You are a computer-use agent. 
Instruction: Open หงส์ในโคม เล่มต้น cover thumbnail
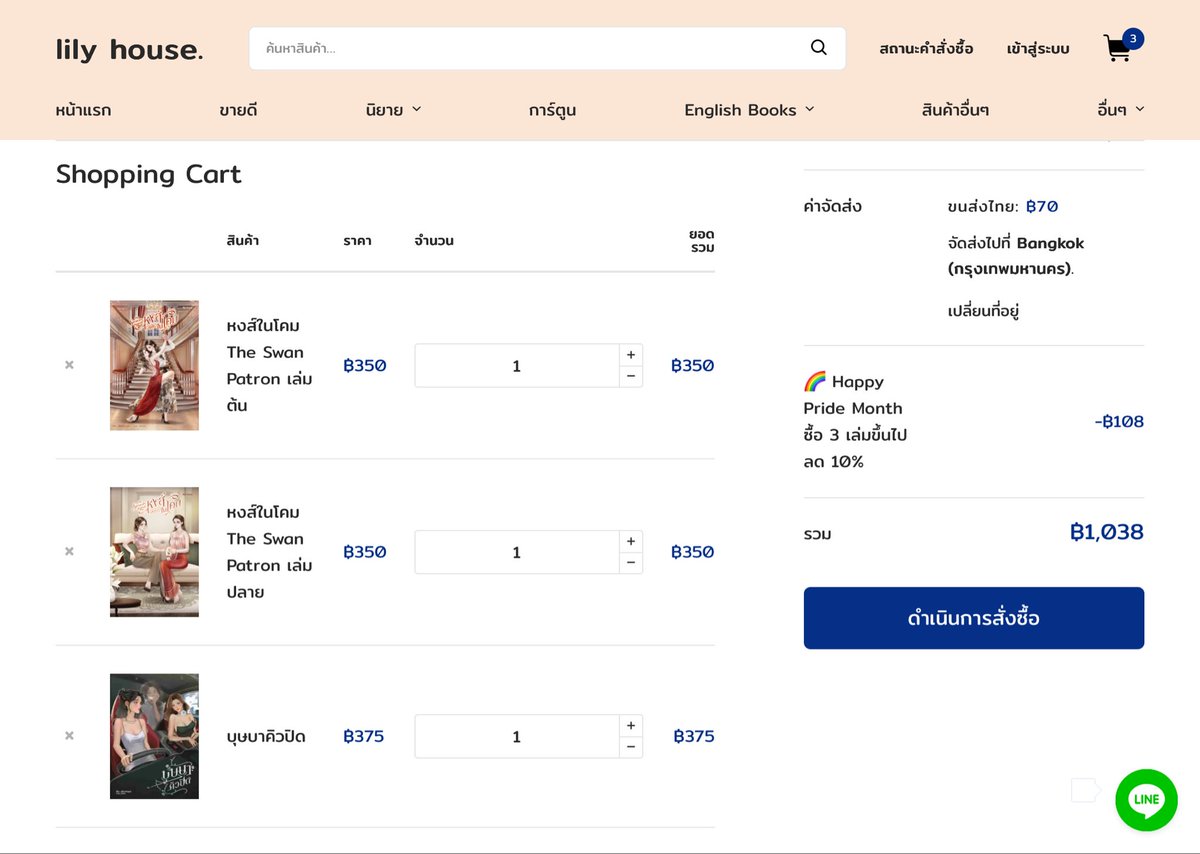coord(154,365)
